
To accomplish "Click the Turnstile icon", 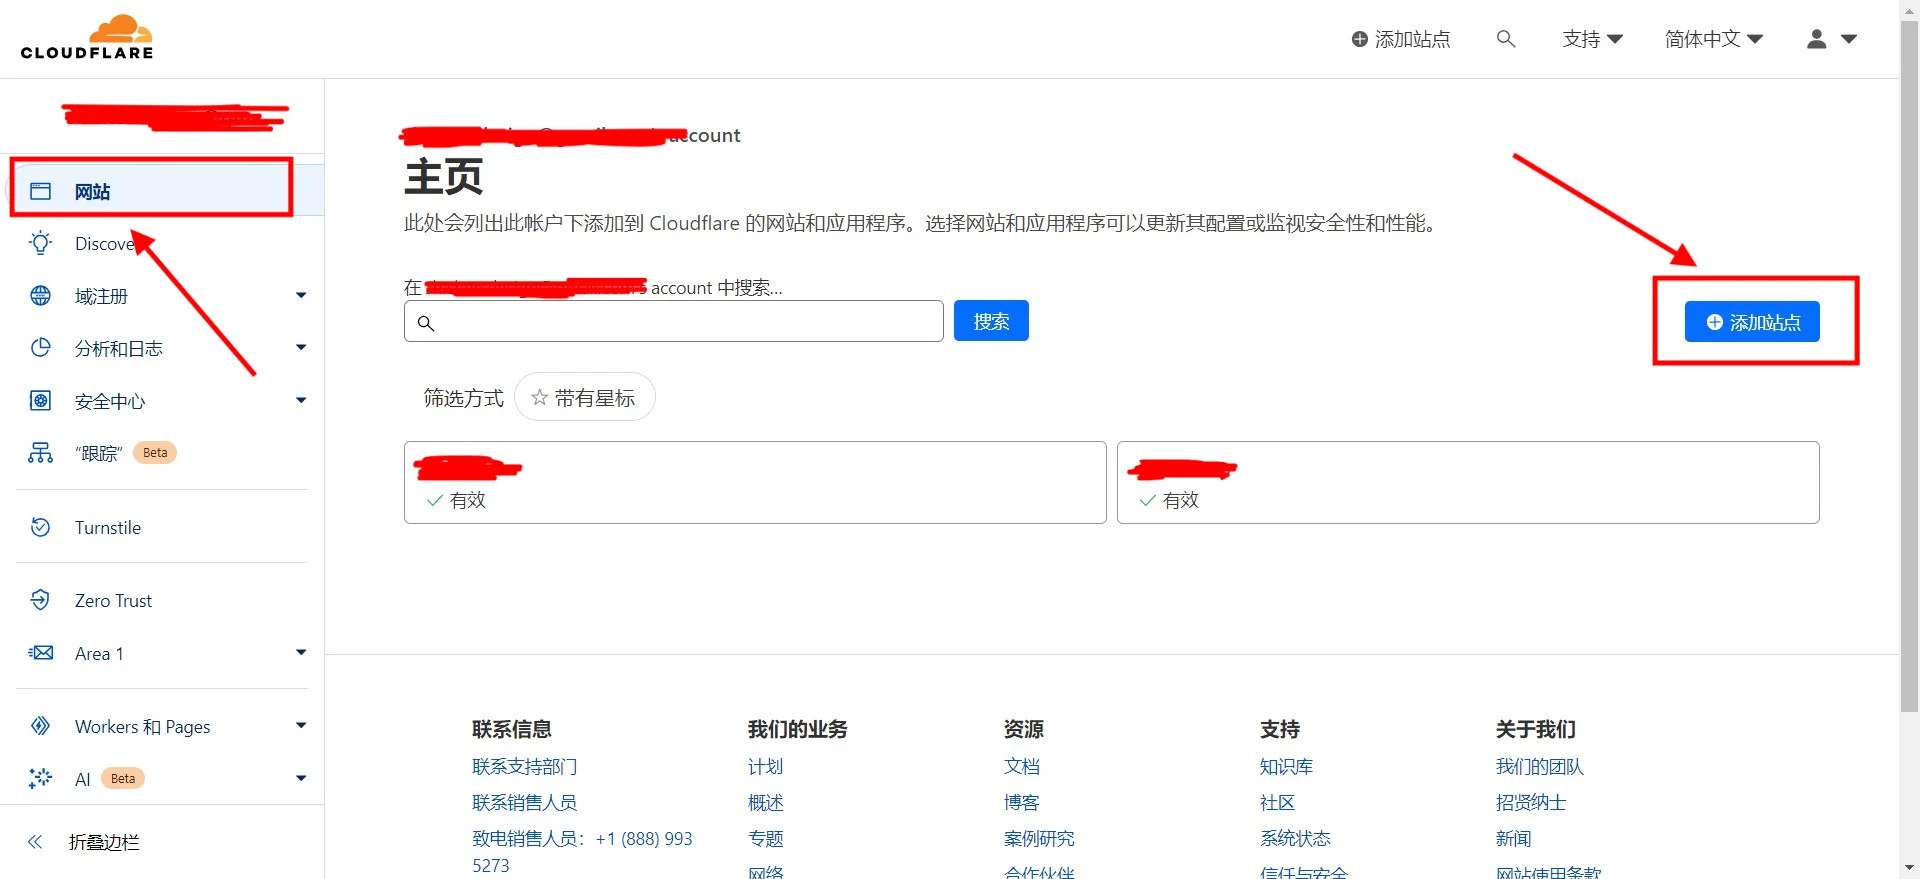I will tap(41, 527).
